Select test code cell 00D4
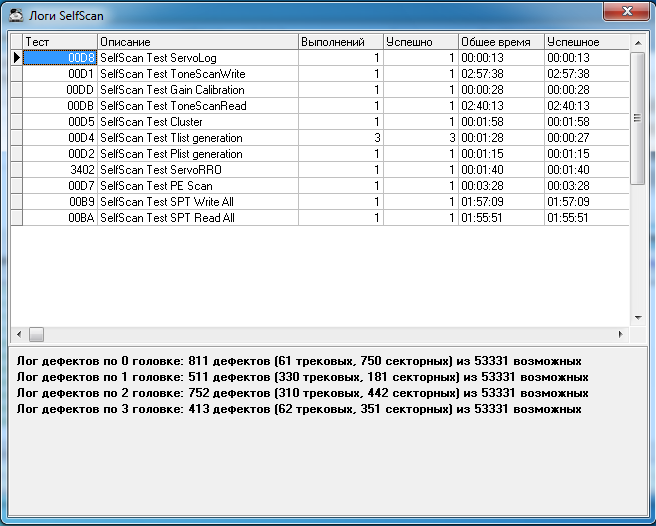Viewport: 656px width, 526px height. 60,138
